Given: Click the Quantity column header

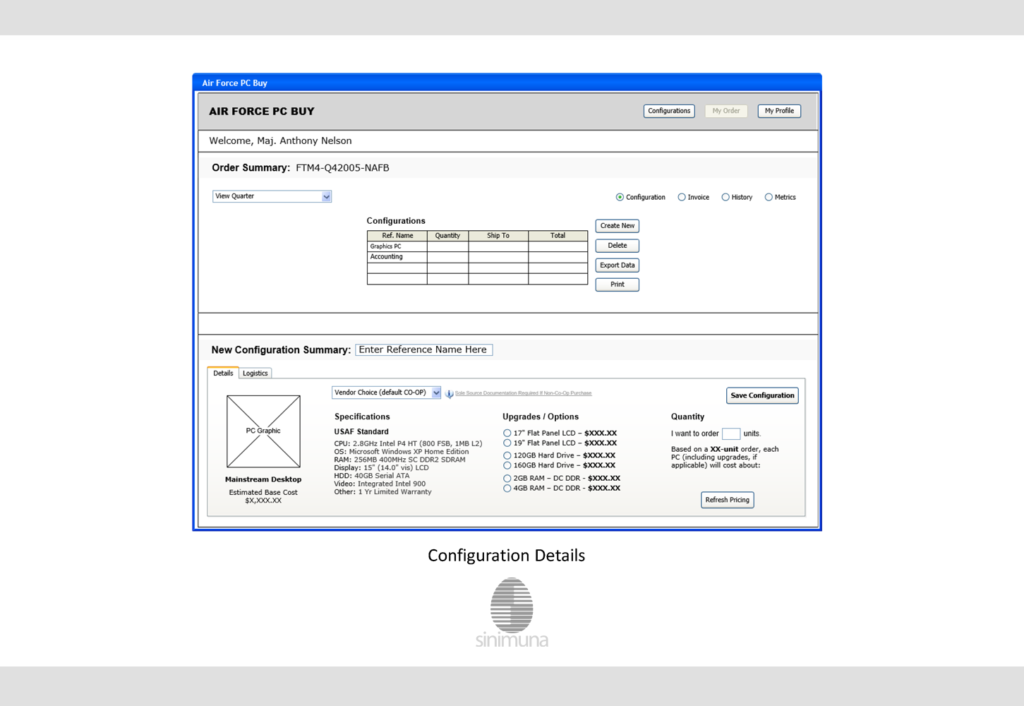Looking at the screenshot, I should tap(447, 236).
